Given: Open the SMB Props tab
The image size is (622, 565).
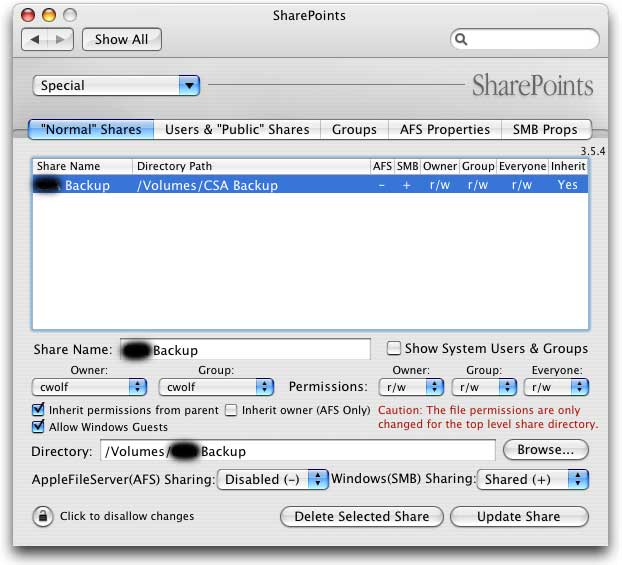Looking at the screenshot, I should (x=546, y=129).
